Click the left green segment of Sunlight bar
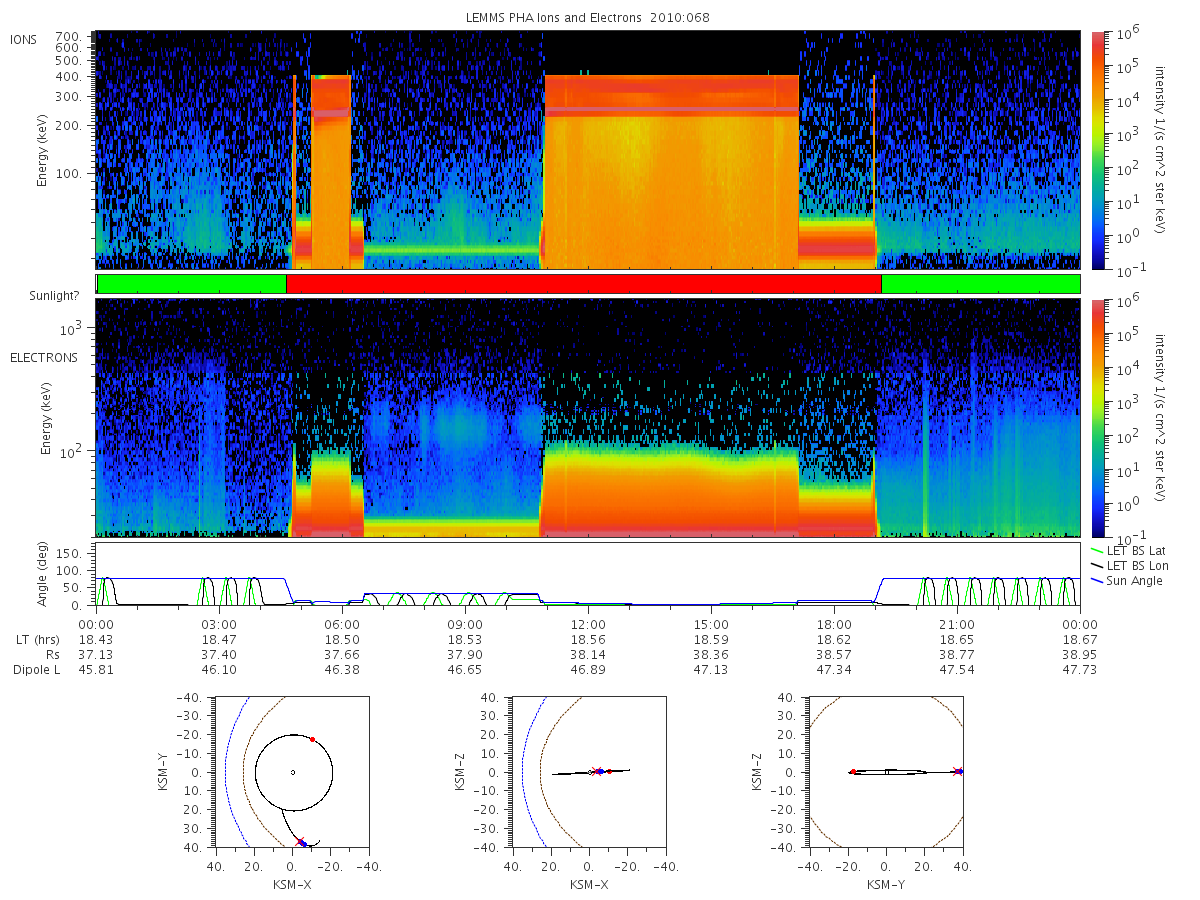The width and height of the screenshot is (1200, 900). [x=192, y=284]
